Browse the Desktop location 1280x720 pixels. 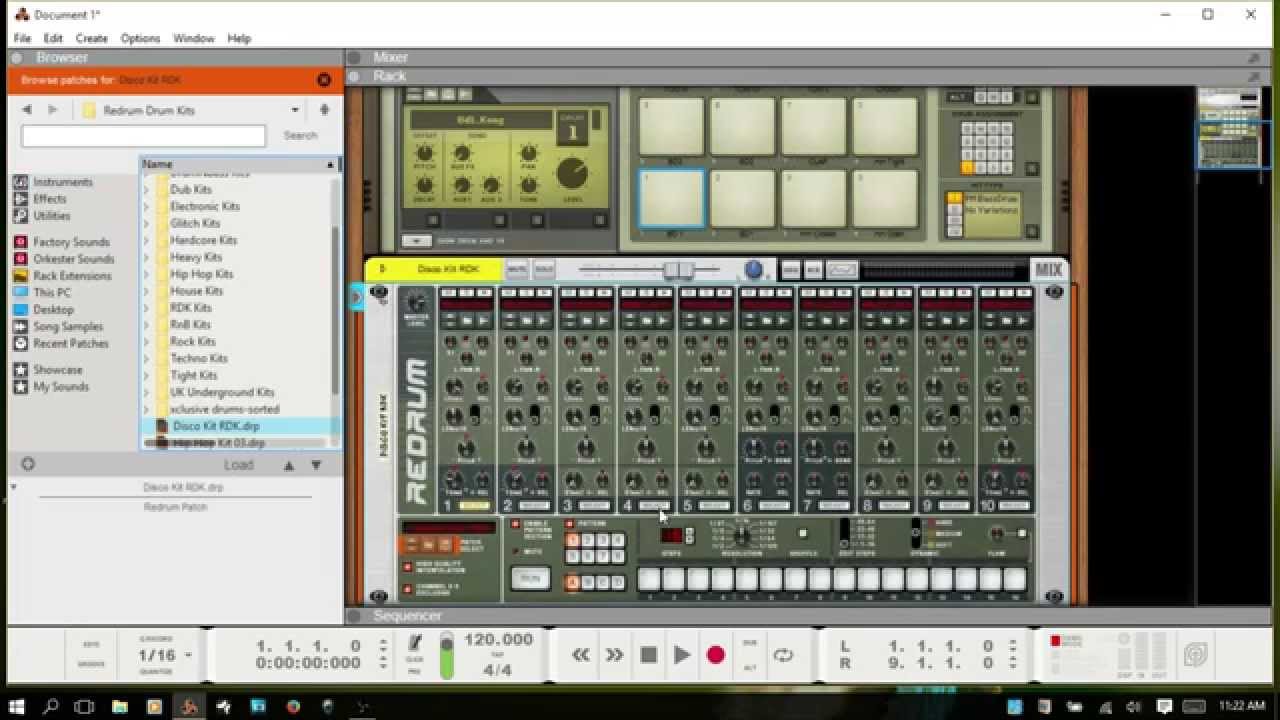[43, 310]
